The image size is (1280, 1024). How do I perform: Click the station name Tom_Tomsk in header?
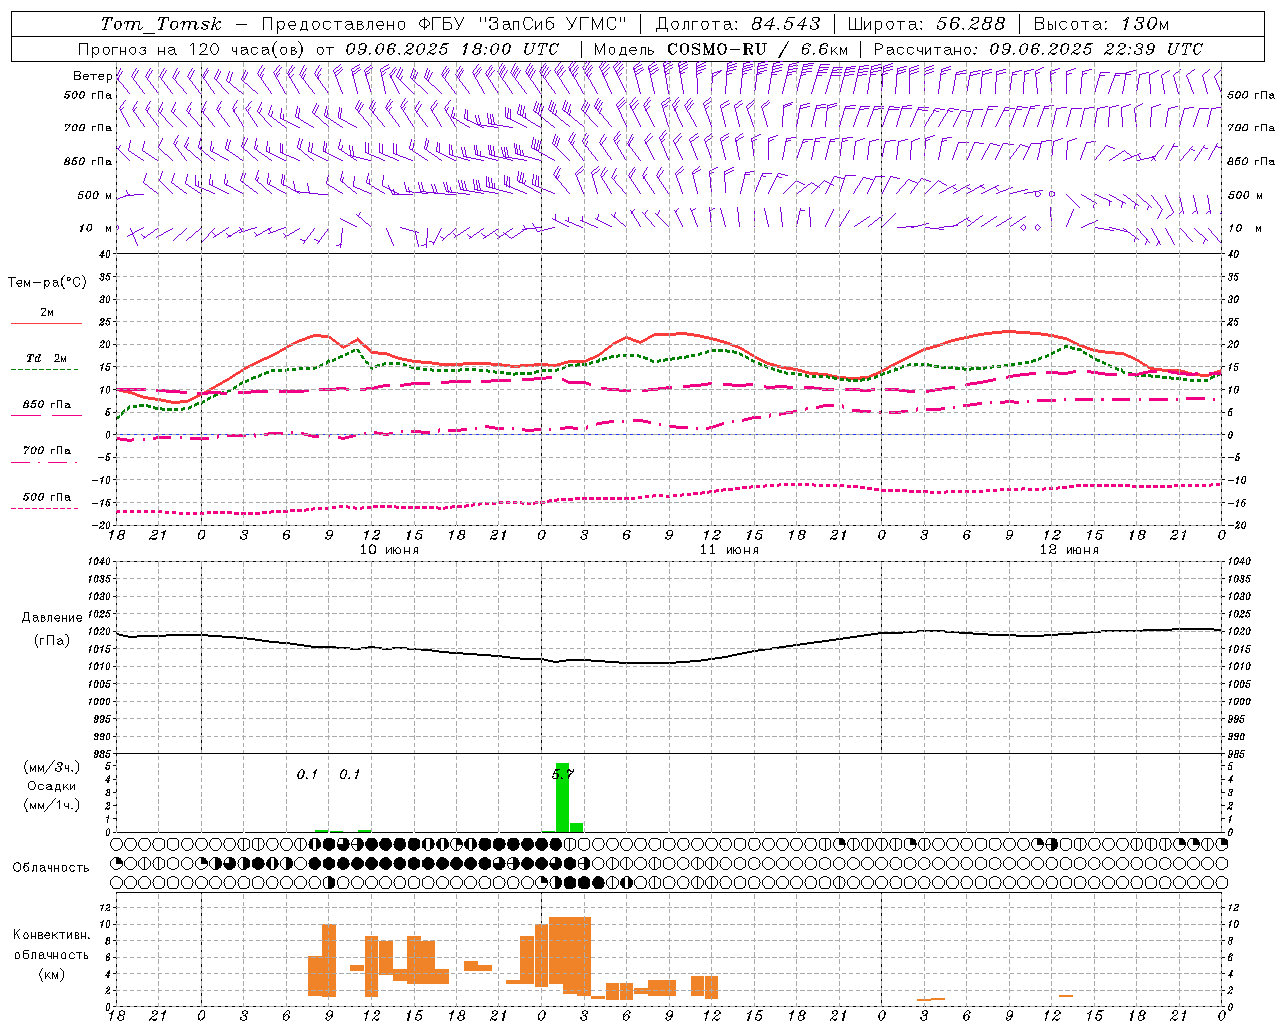[161, 24]
